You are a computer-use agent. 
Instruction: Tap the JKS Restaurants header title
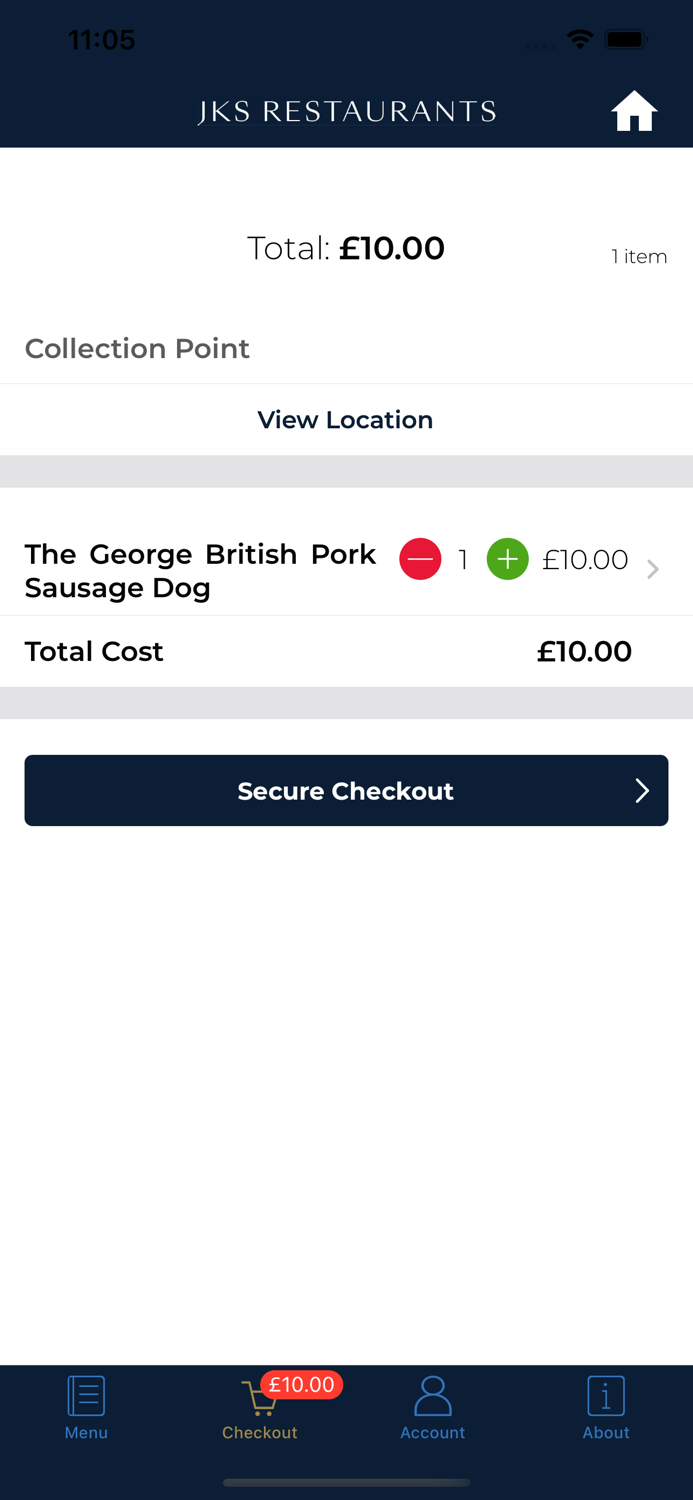coord(347,111)
